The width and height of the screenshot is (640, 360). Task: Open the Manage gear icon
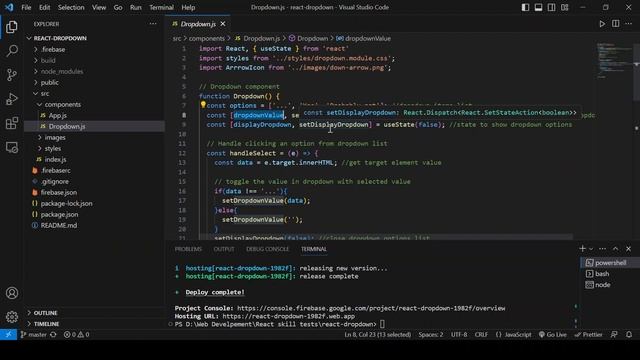point(12,316)
